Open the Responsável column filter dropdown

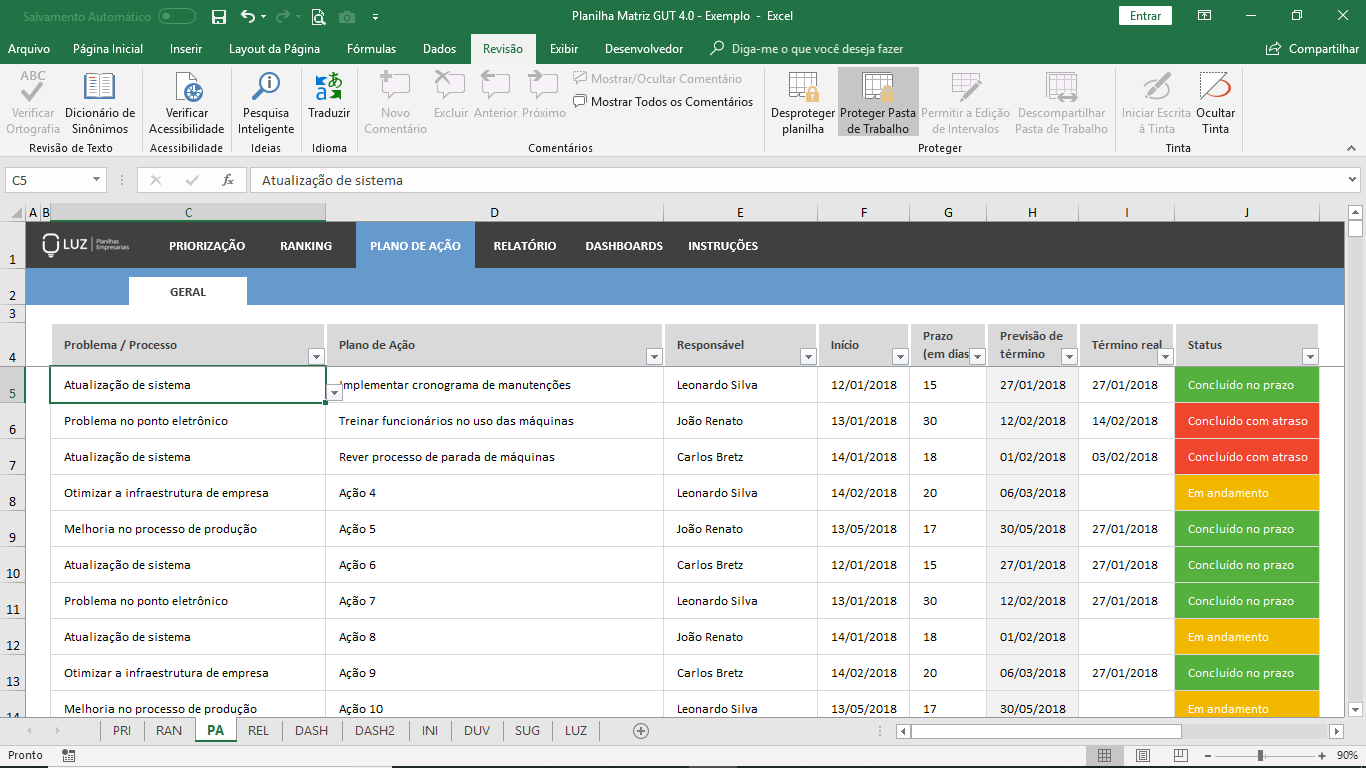coord(808,357)
